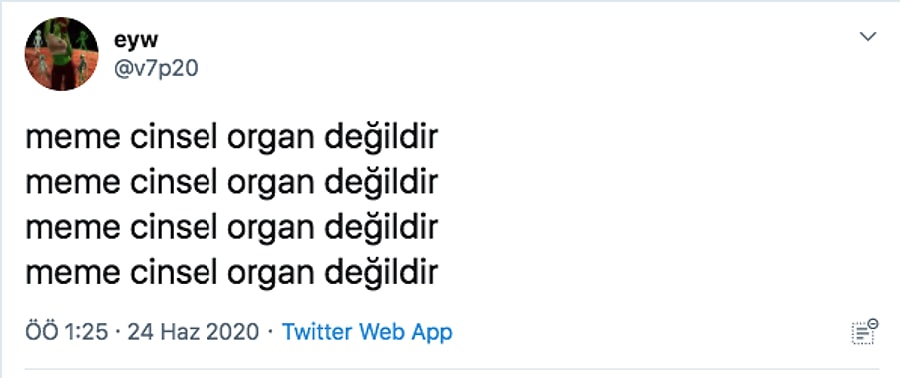Screen dimensions: 900x378
Task: Click "değildir" in the last tweet line
Action: tap(382, 272)
